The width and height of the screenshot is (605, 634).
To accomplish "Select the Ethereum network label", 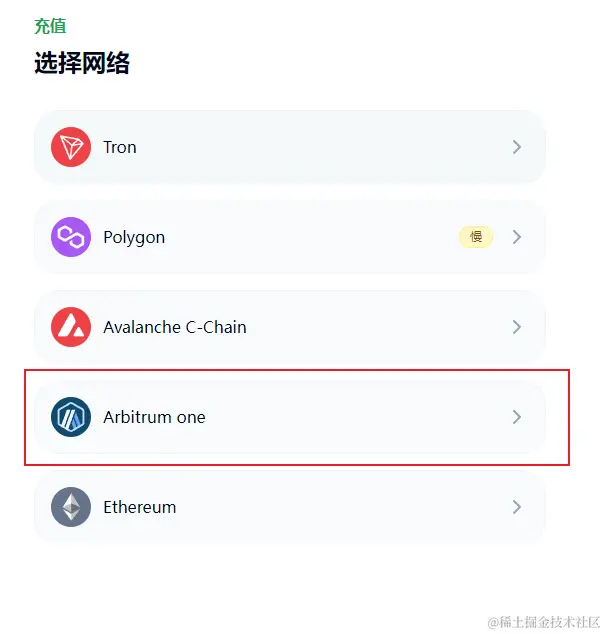I will click(140, 507).
